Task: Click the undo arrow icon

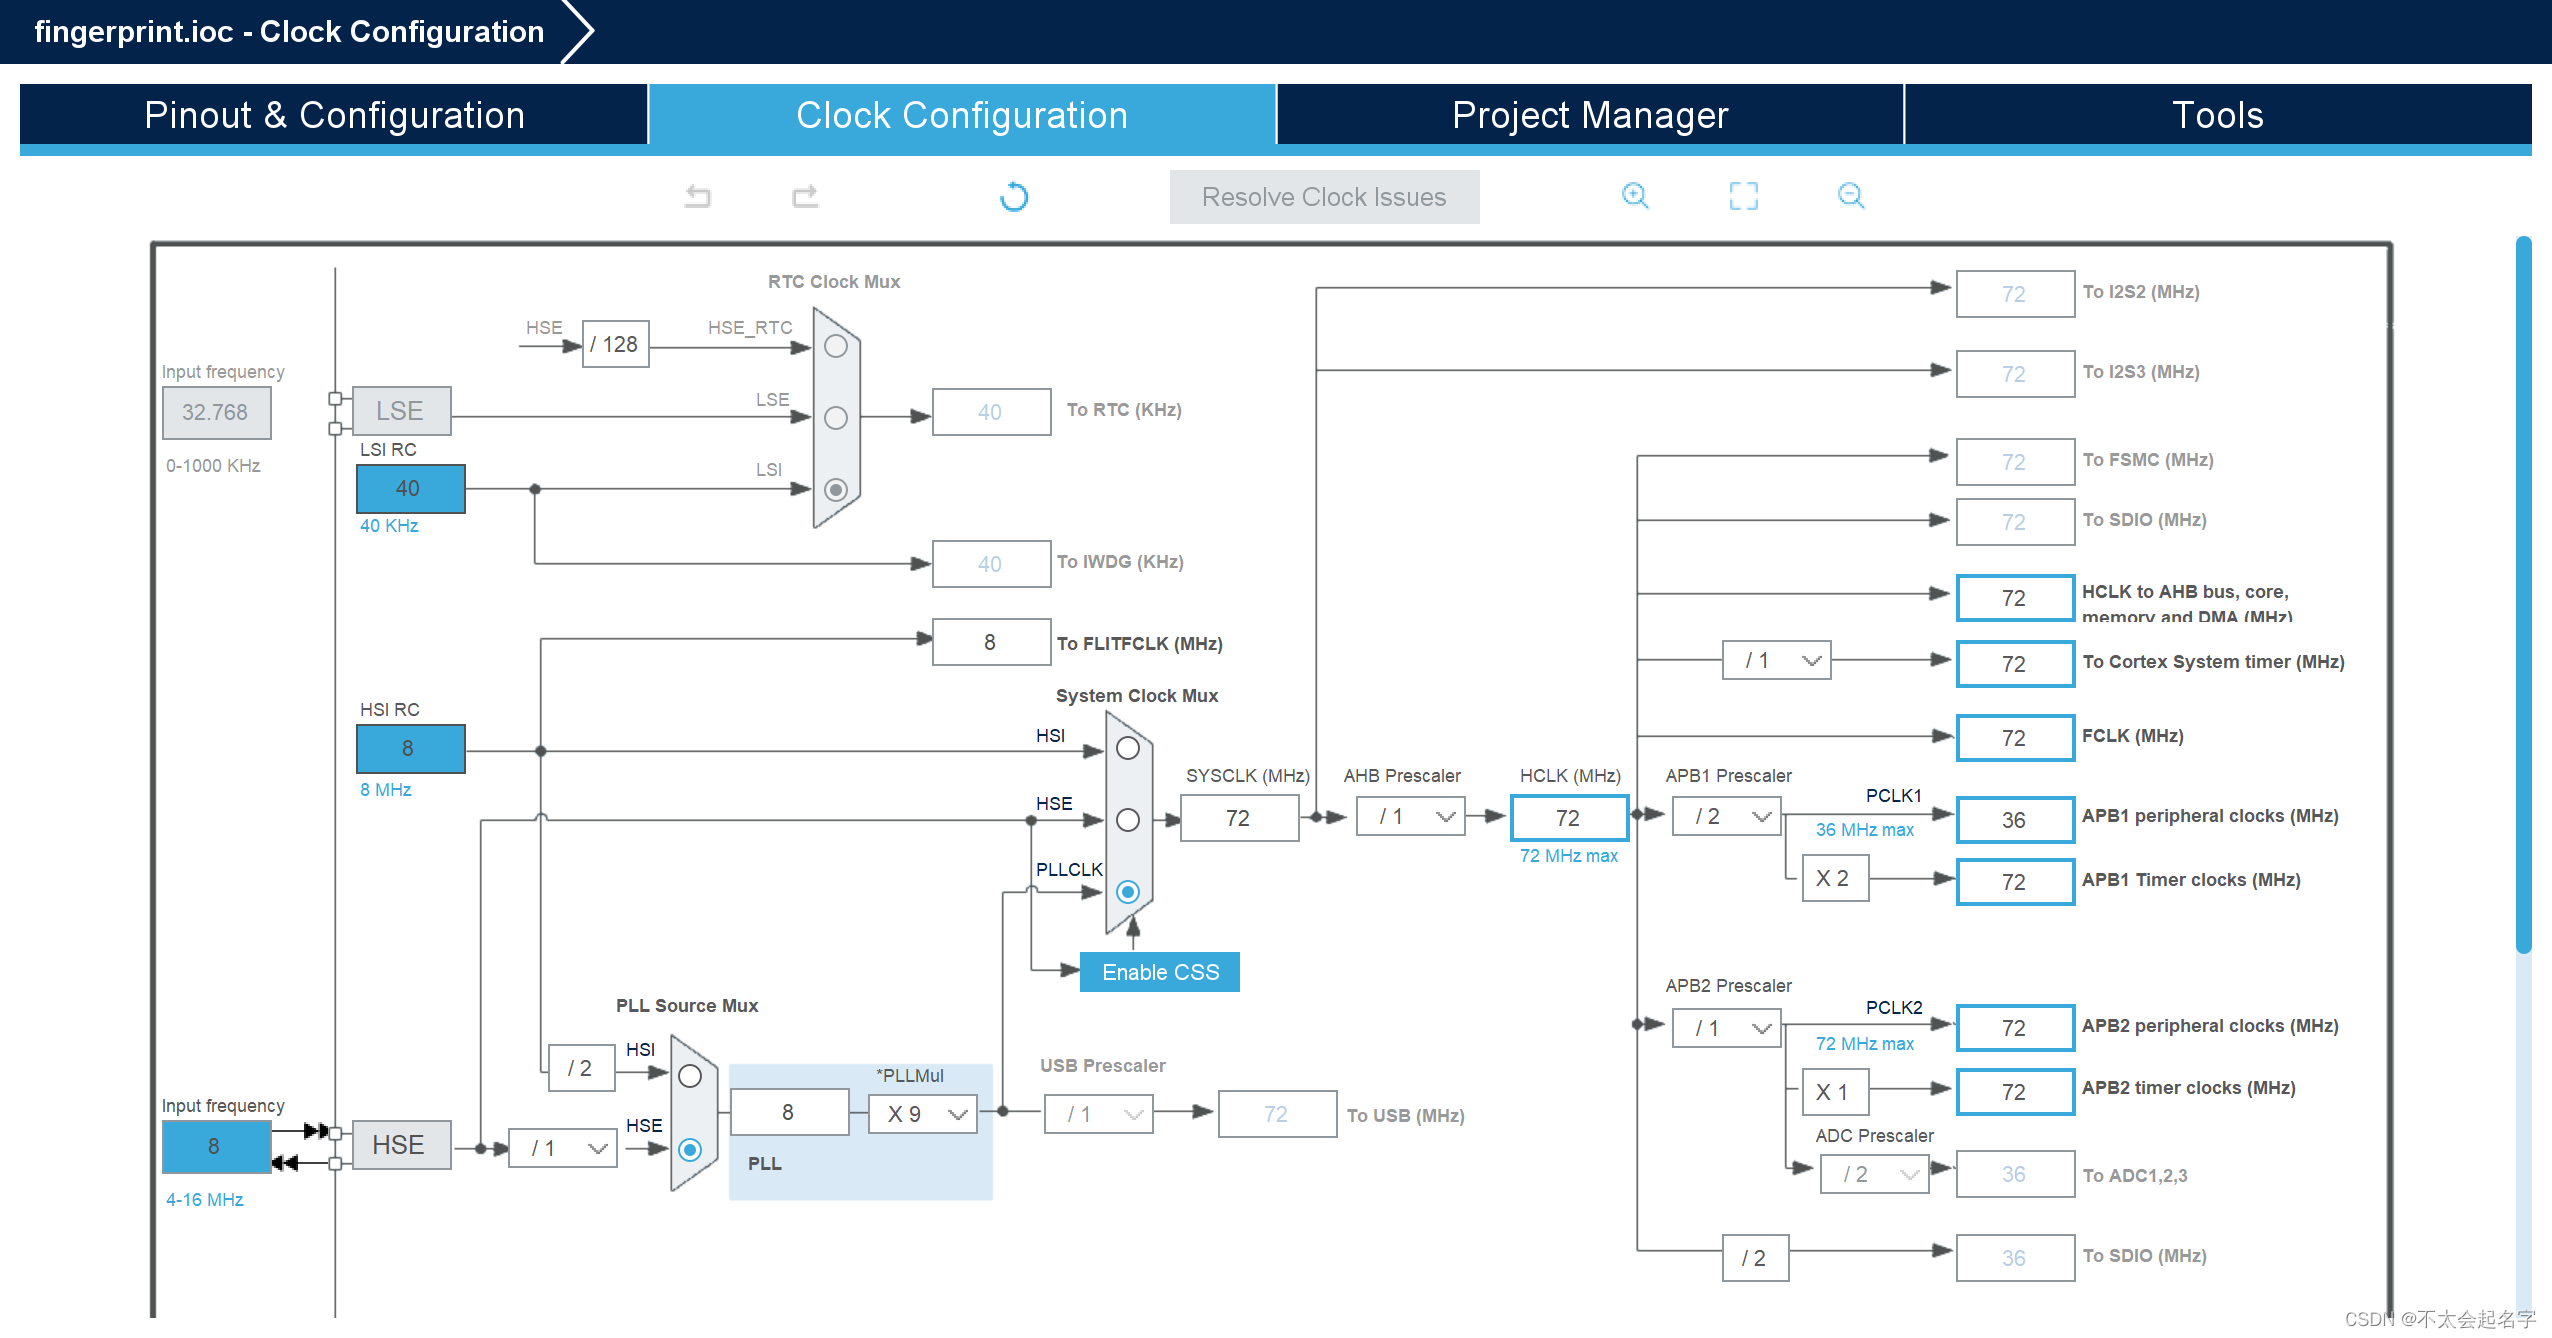Action: click(x=698, y=196)
